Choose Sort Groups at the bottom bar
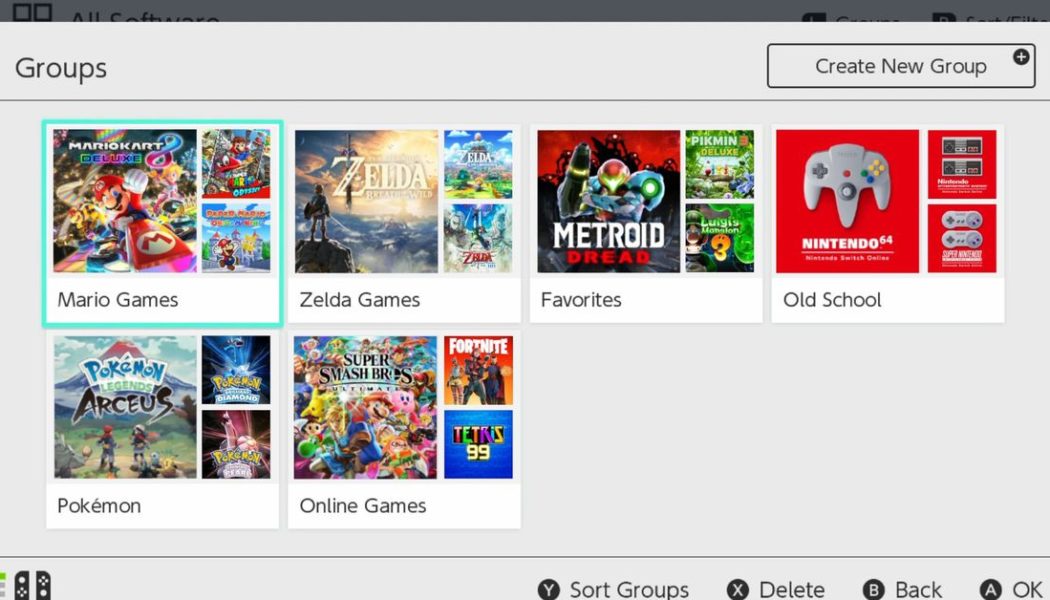The image size is (1050, 600). point(628,589)
